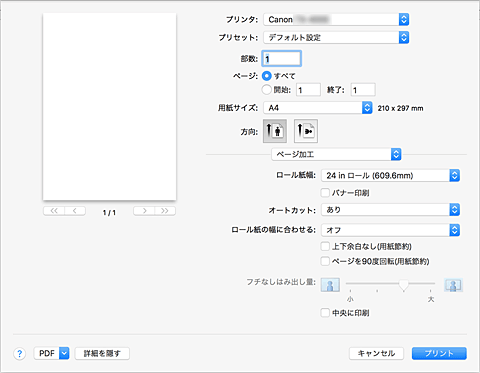Select 開始 page range radio button
Screen dimensions: 480x373
pos(267,90)
